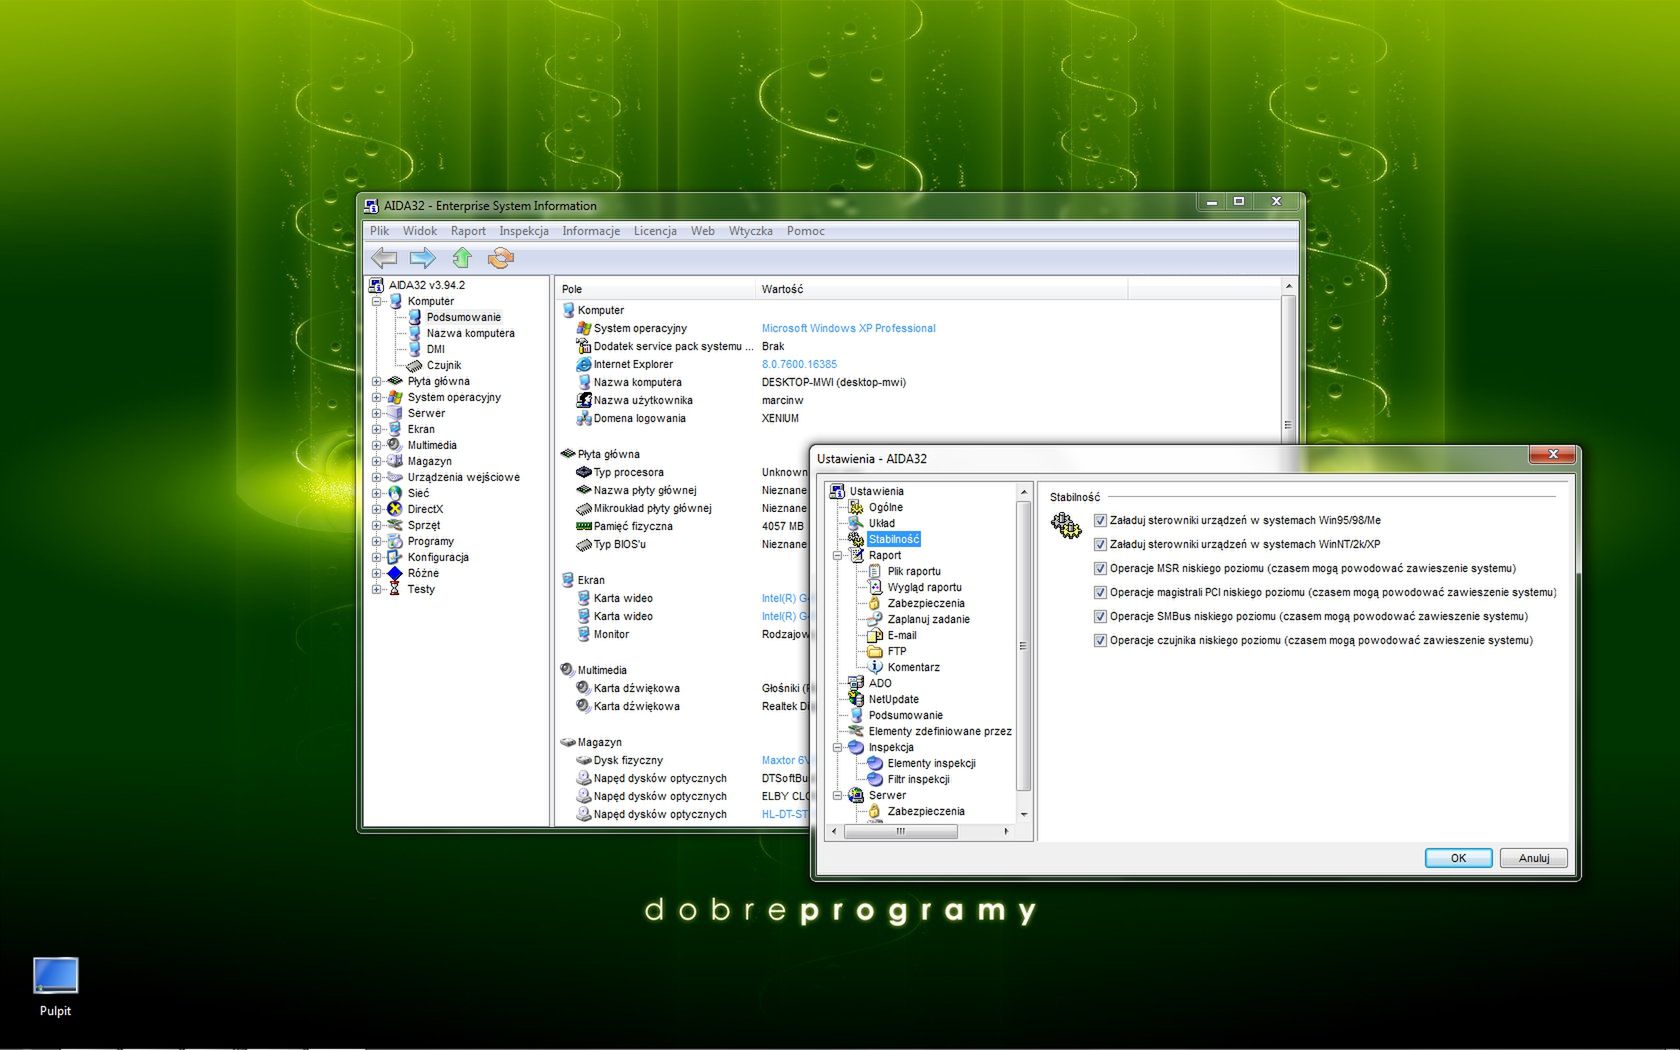Click scroll-down arrow of settings tree

[x=1023, y=815]
